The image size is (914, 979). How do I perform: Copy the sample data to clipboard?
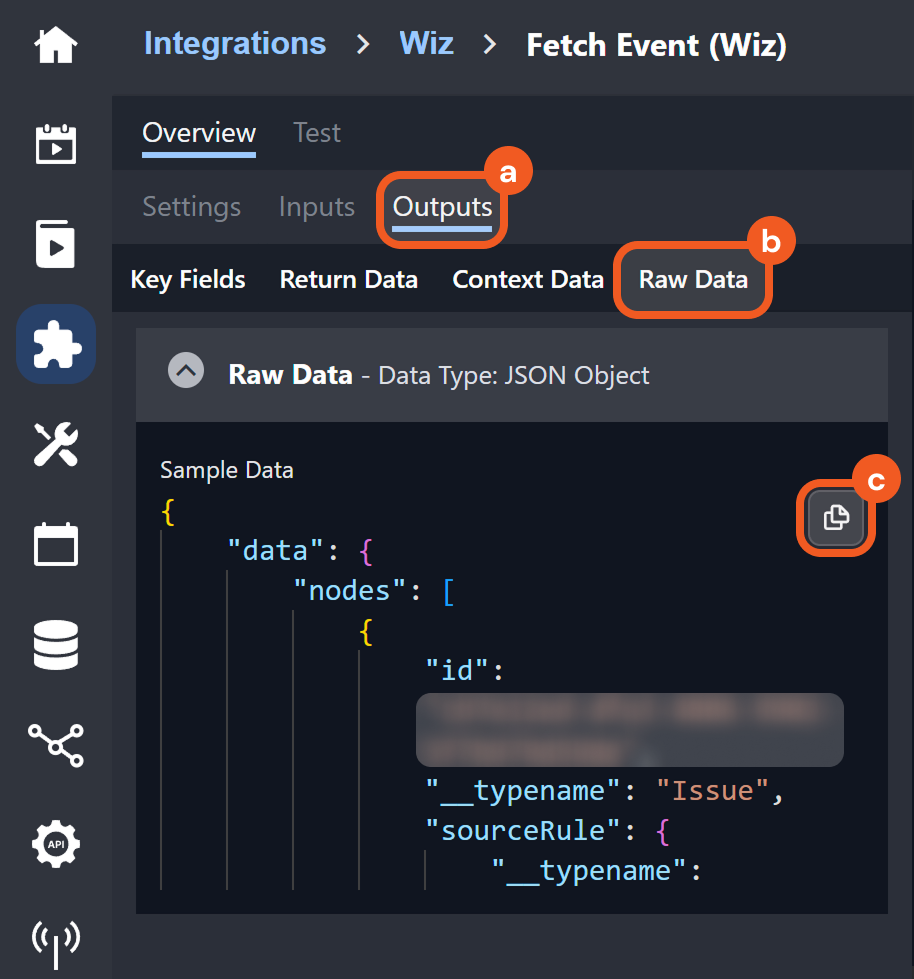[x=836, y=517]
